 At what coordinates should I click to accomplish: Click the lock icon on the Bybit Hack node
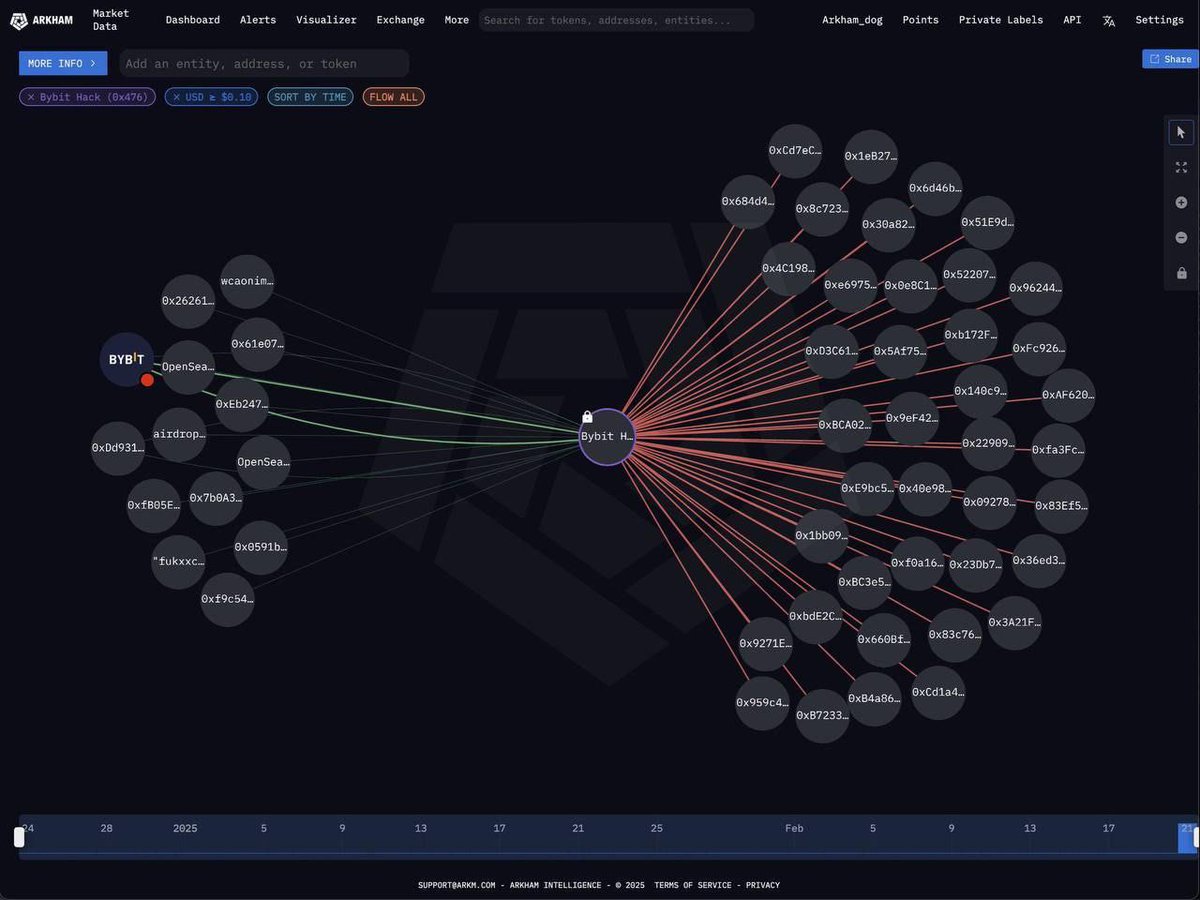point(587,416)
